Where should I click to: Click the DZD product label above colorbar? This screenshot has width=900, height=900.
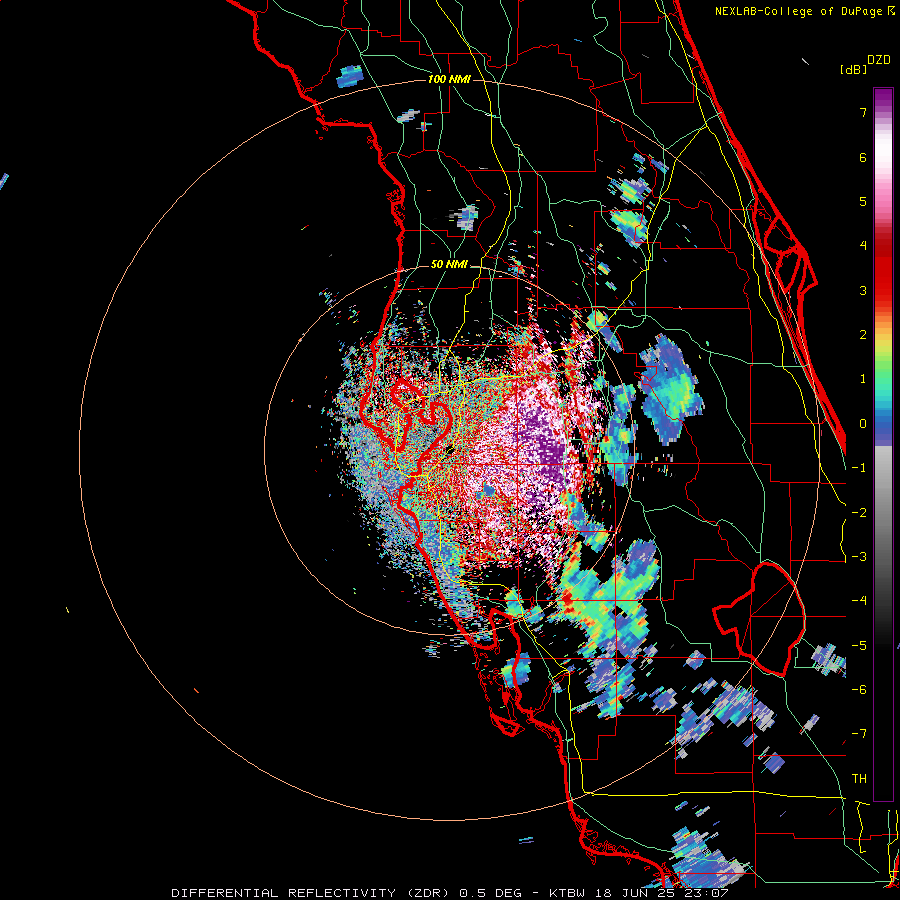pyautogui.click(x=879, y=60)
